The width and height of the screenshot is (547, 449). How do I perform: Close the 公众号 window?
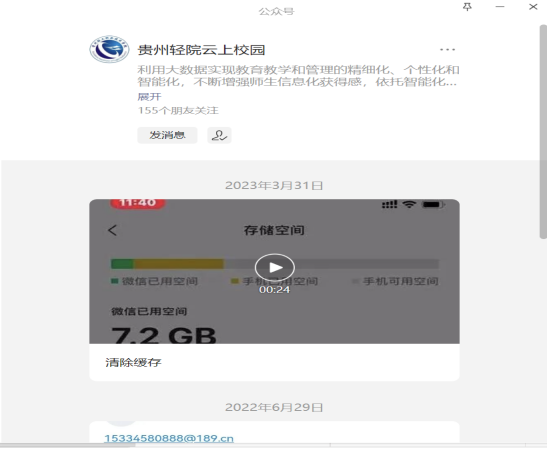533,7
